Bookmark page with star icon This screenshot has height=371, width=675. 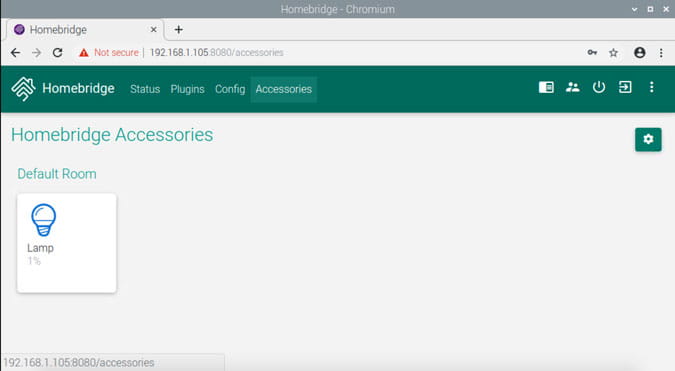(613, 53)
